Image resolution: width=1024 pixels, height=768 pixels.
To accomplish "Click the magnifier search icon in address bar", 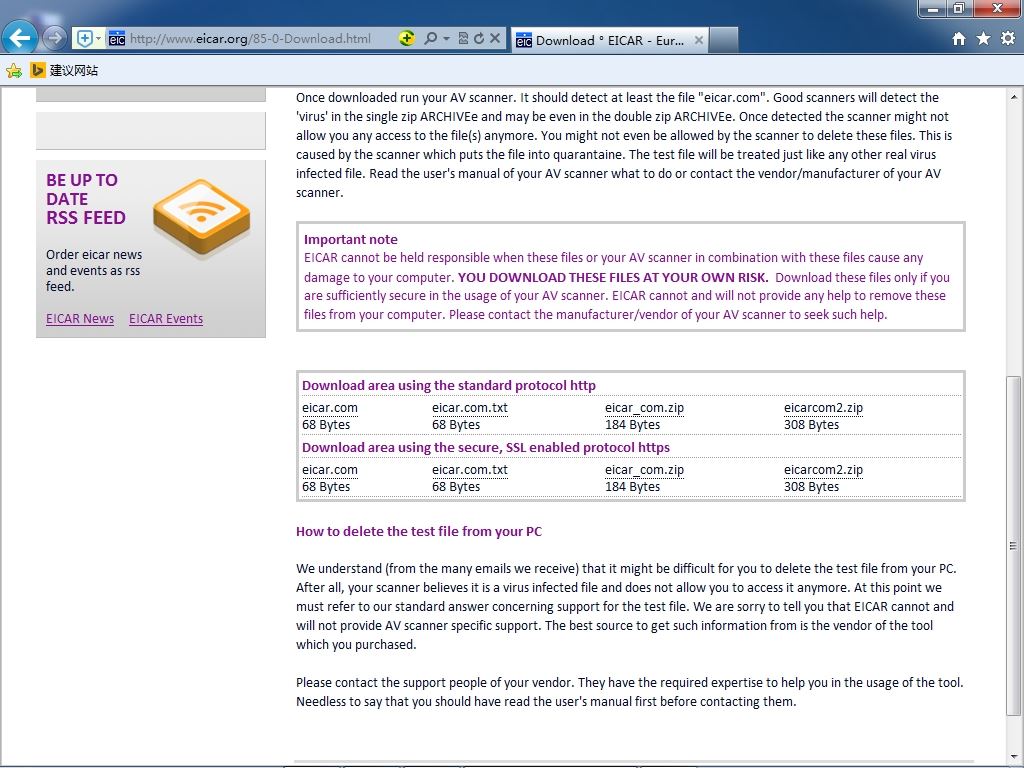I will tap(430, 39).
